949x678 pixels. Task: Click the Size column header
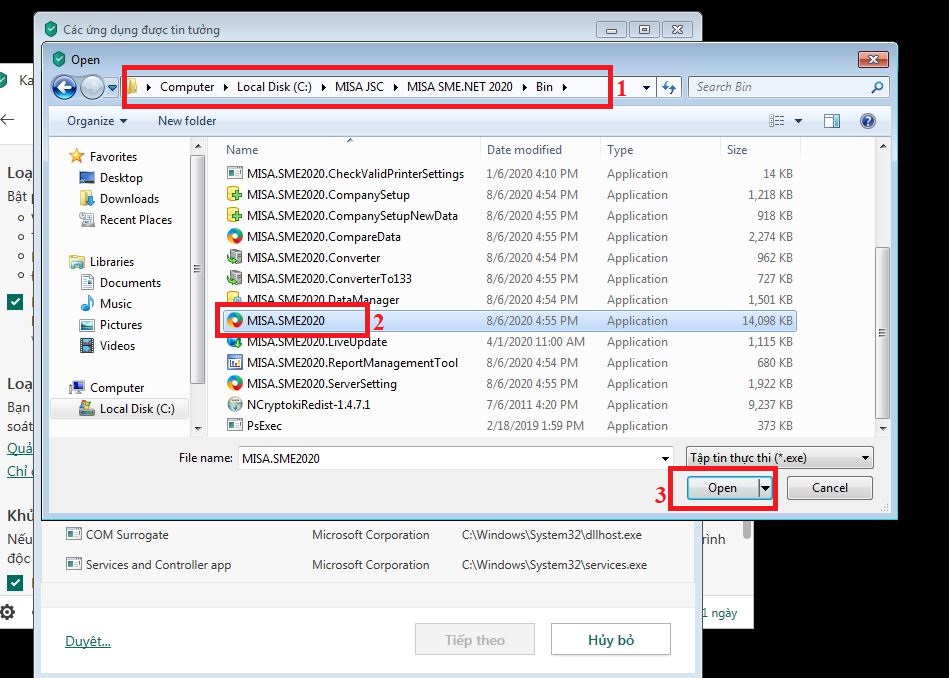tap(737, 150)
